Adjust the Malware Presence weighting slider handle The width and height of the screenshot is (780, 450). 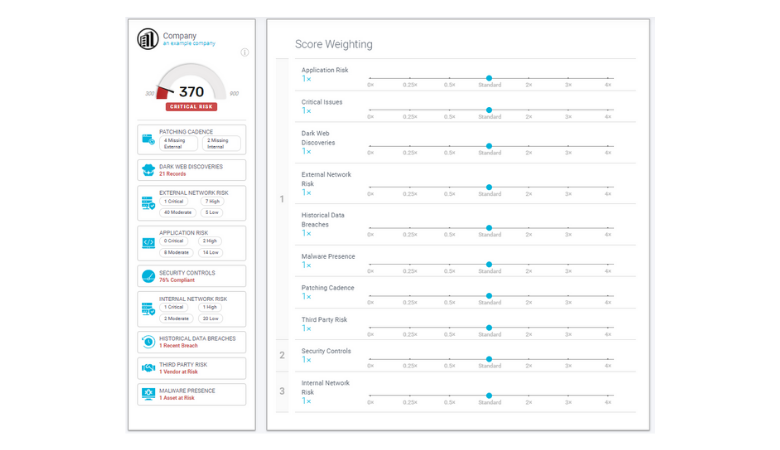(x=489, y=265)
